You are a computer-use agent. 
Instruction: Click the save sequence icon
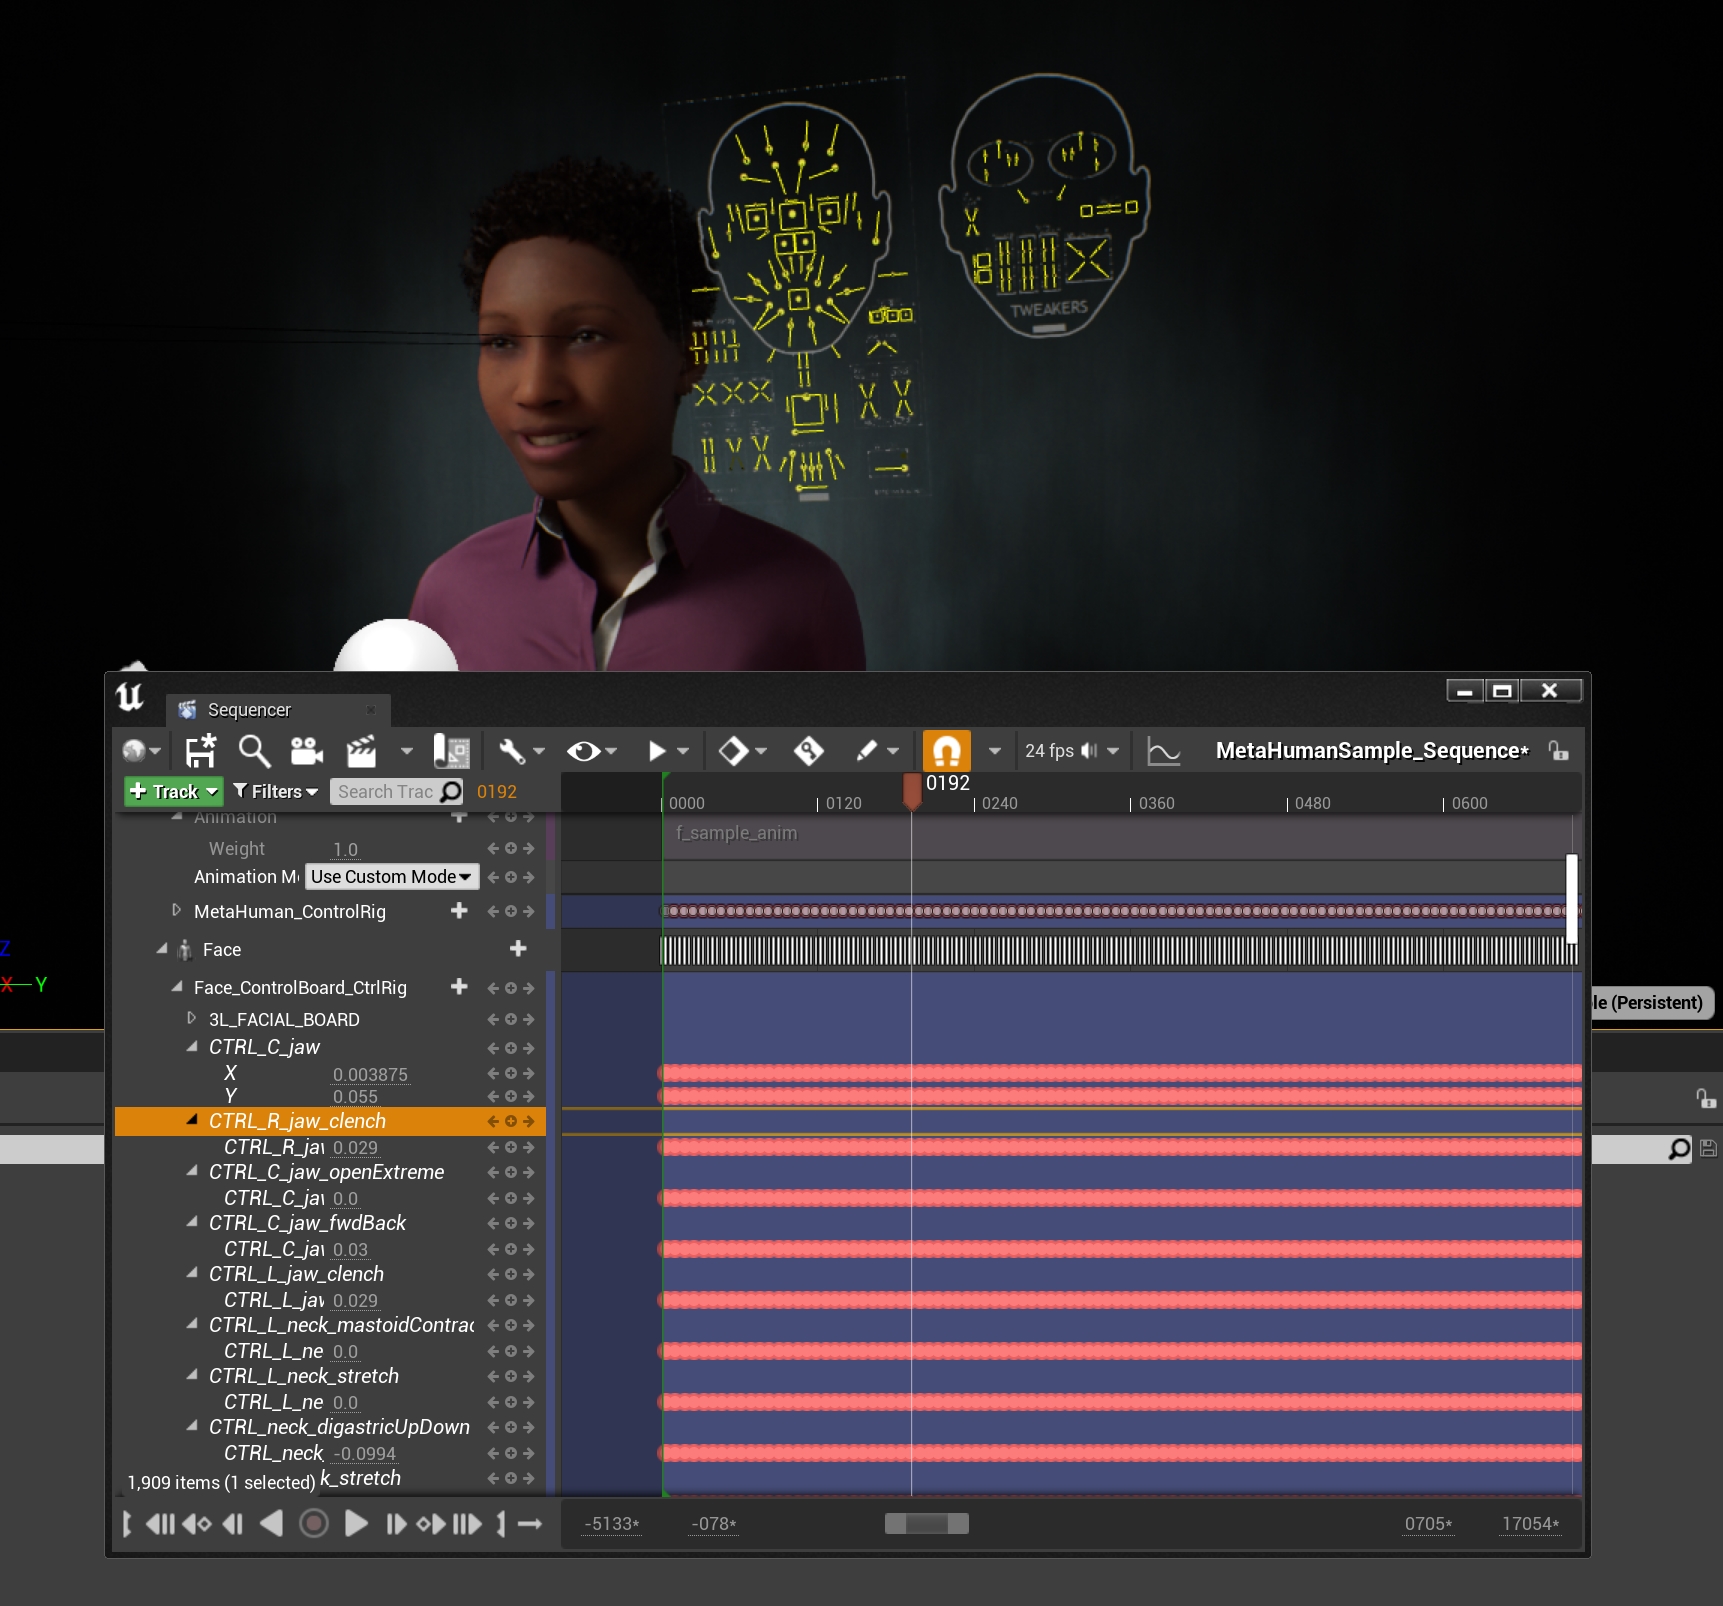199,750
